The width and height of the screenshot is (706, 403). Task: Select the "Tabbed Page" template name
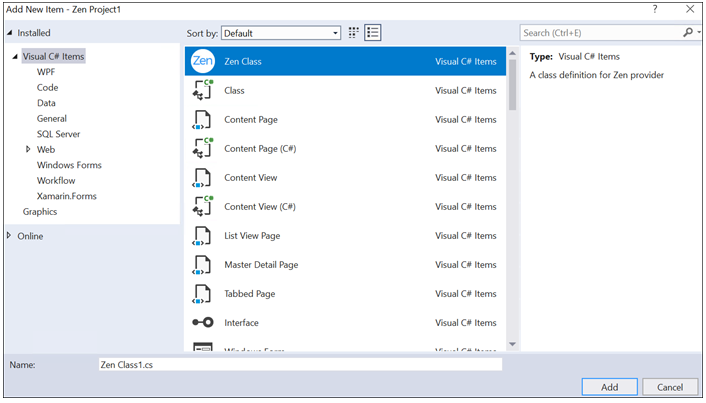click(250, 294)
